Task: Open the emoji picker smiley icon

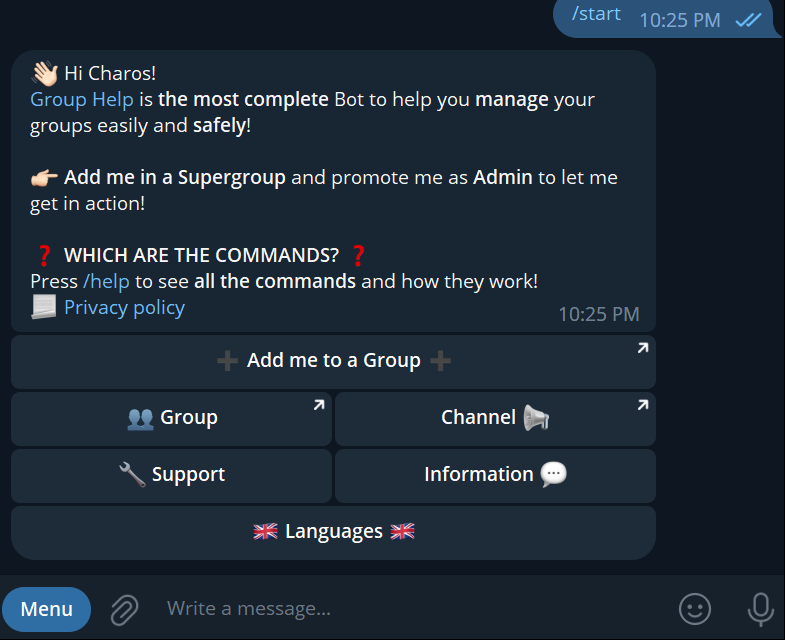Action: (694, 609)
